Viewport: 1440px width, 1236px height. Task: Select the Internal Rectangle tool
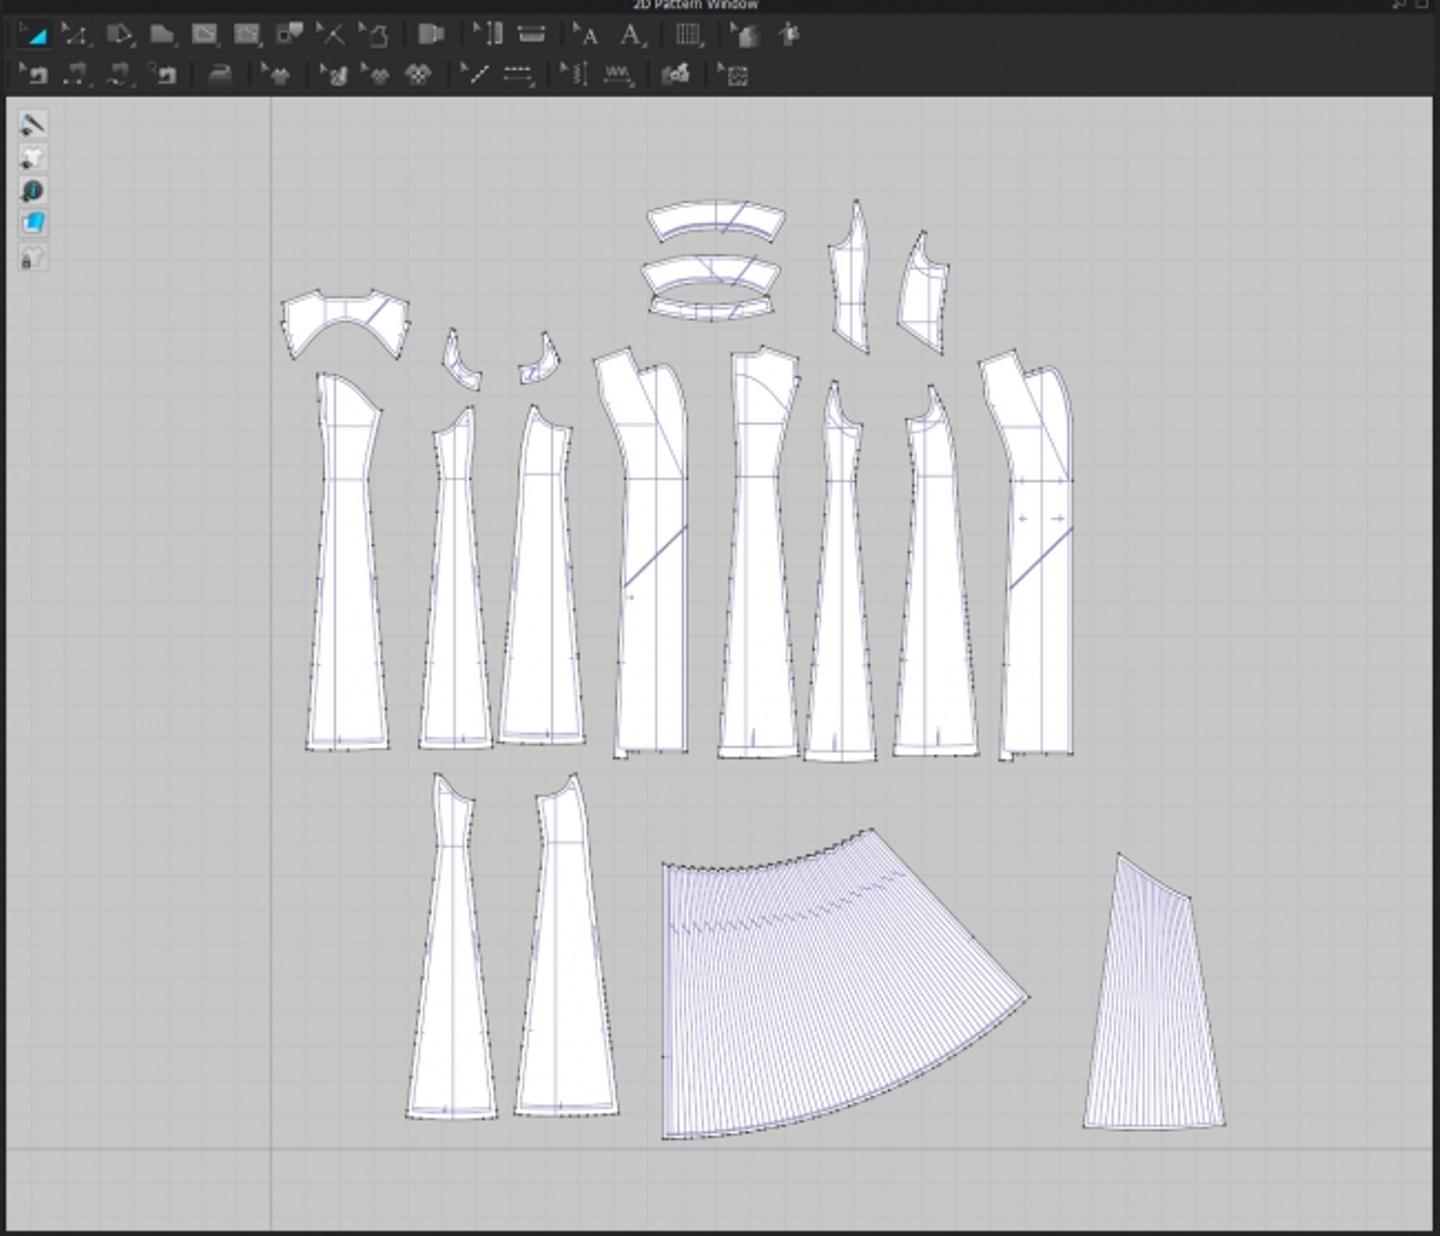click(x=247, y=36)
